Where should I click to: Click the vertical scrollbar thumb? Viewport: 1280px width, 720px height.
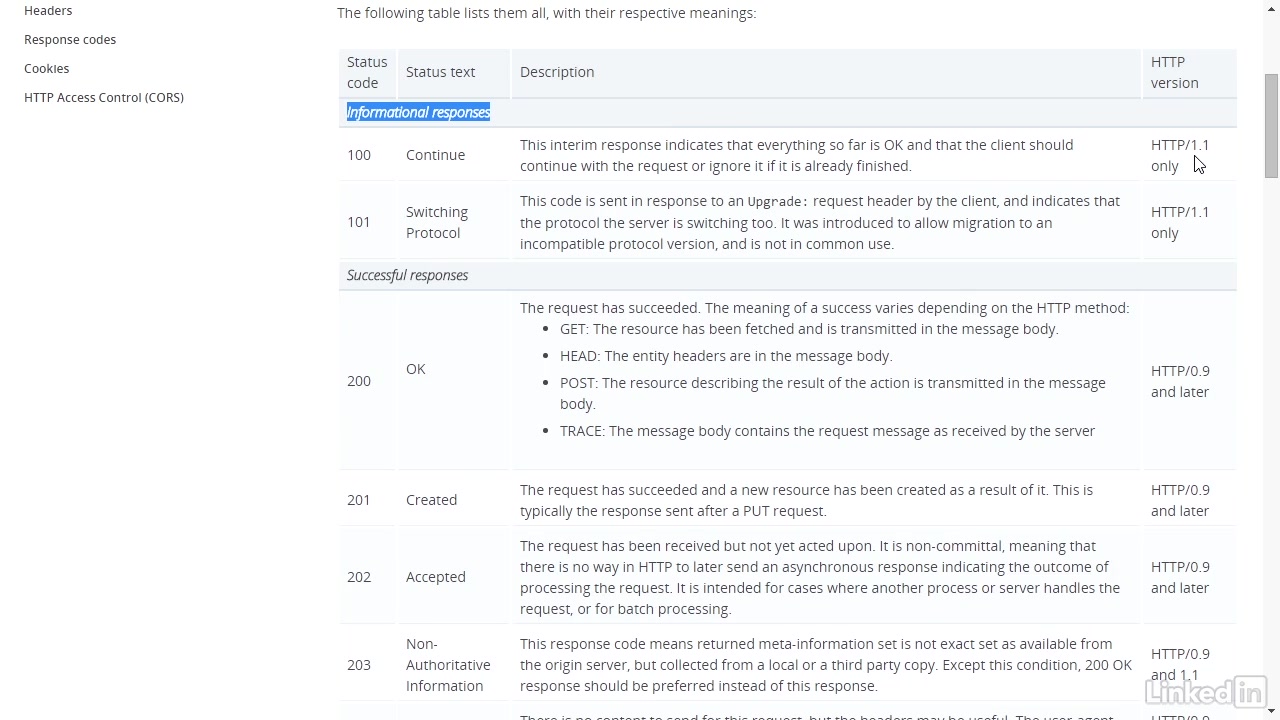pos(1271,125)
